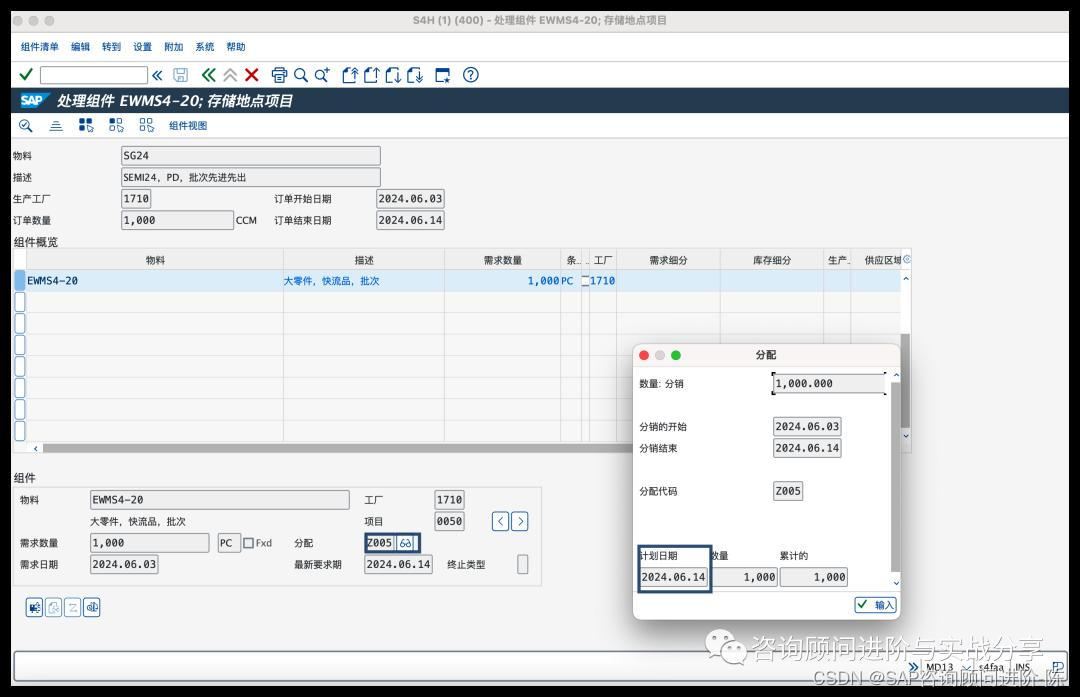1080x697 pixels.
Task: Open the 转到 menu
Action: (x=112, y=47)
